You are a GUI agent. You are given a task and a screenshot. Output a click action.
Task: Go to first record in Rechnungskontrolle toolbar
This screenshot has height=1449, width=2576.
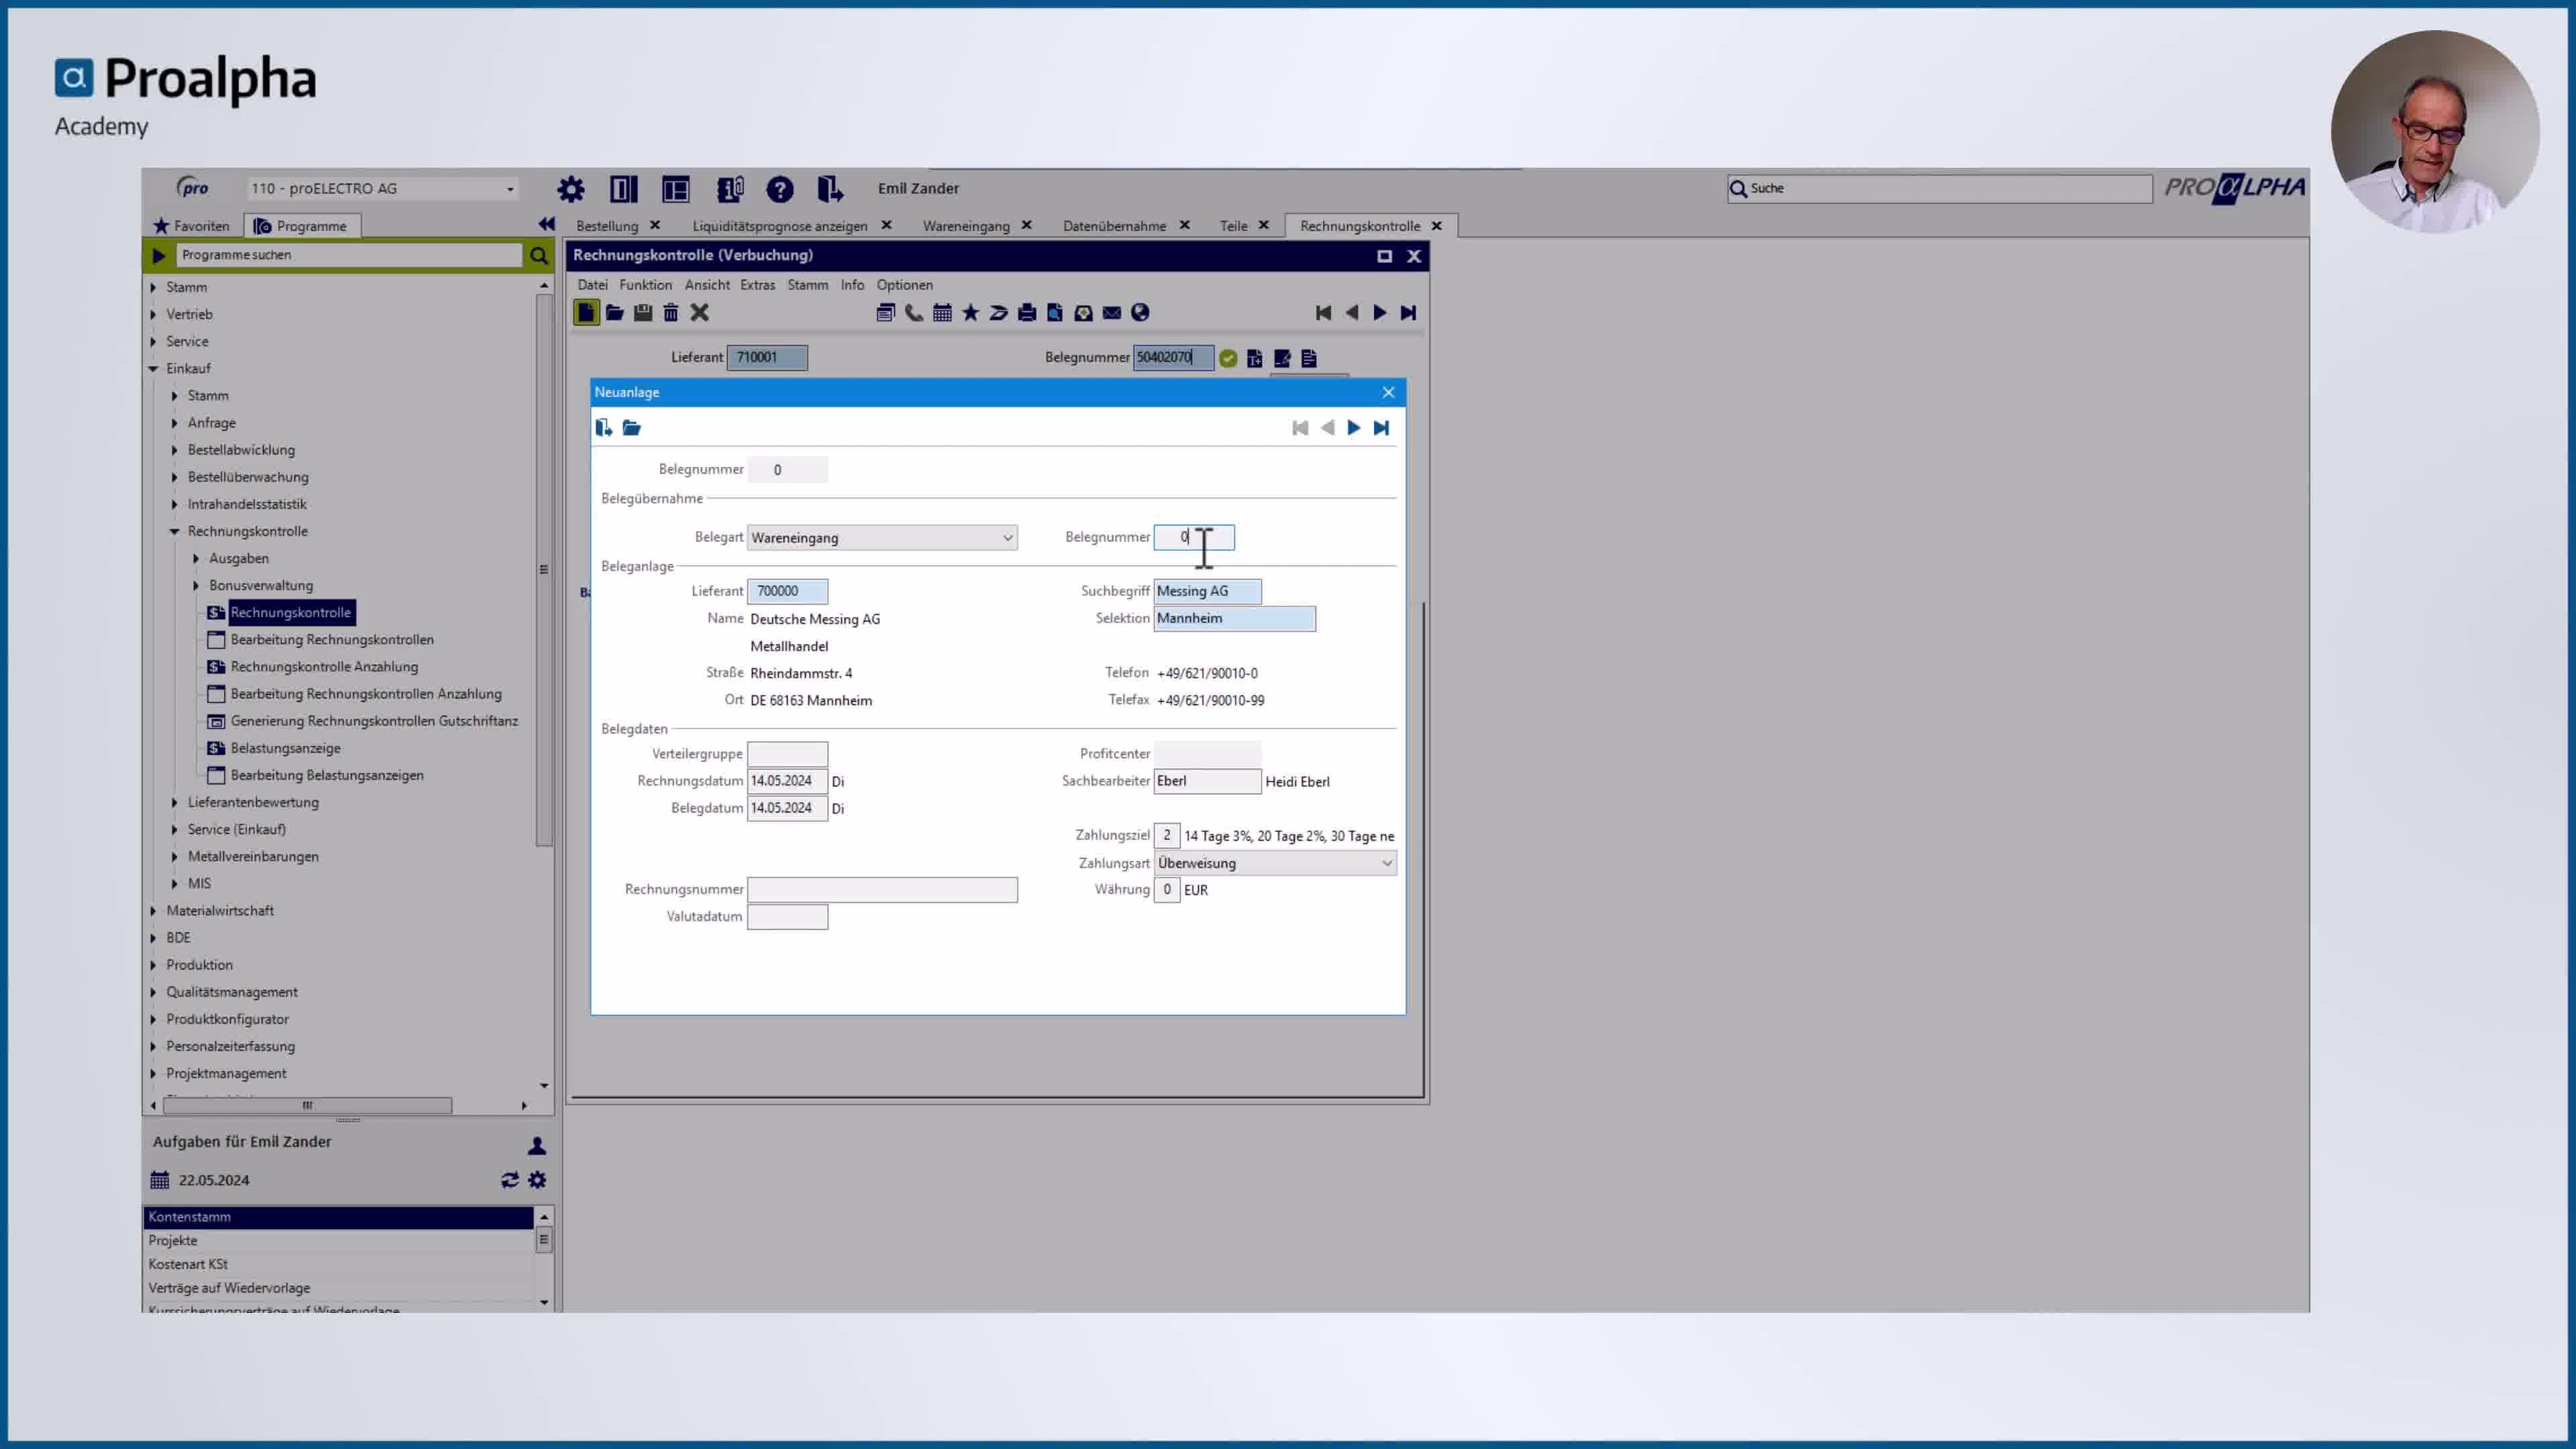[x=1323, y=313]
